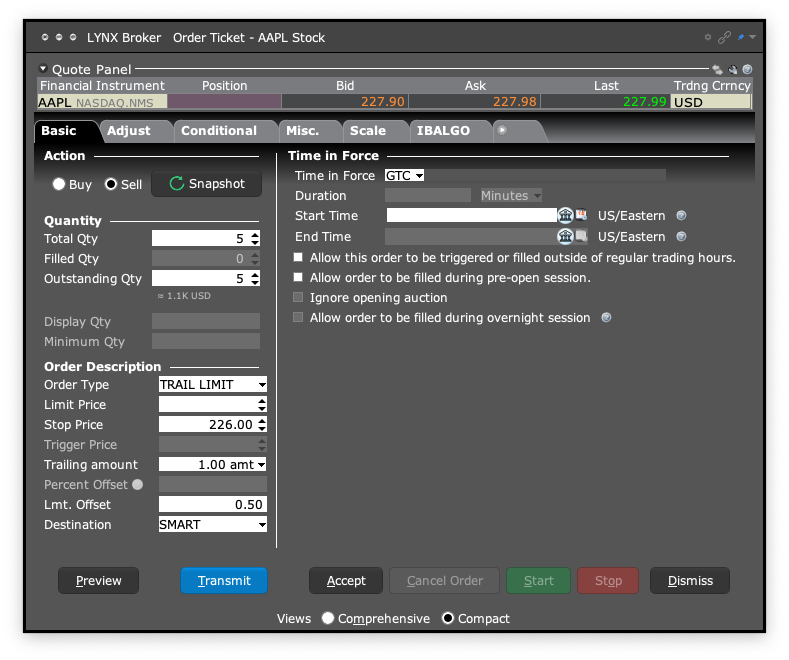
Task: Collapse the Quote Panel section
Action: pyautogui.click(x=43, y=70)
